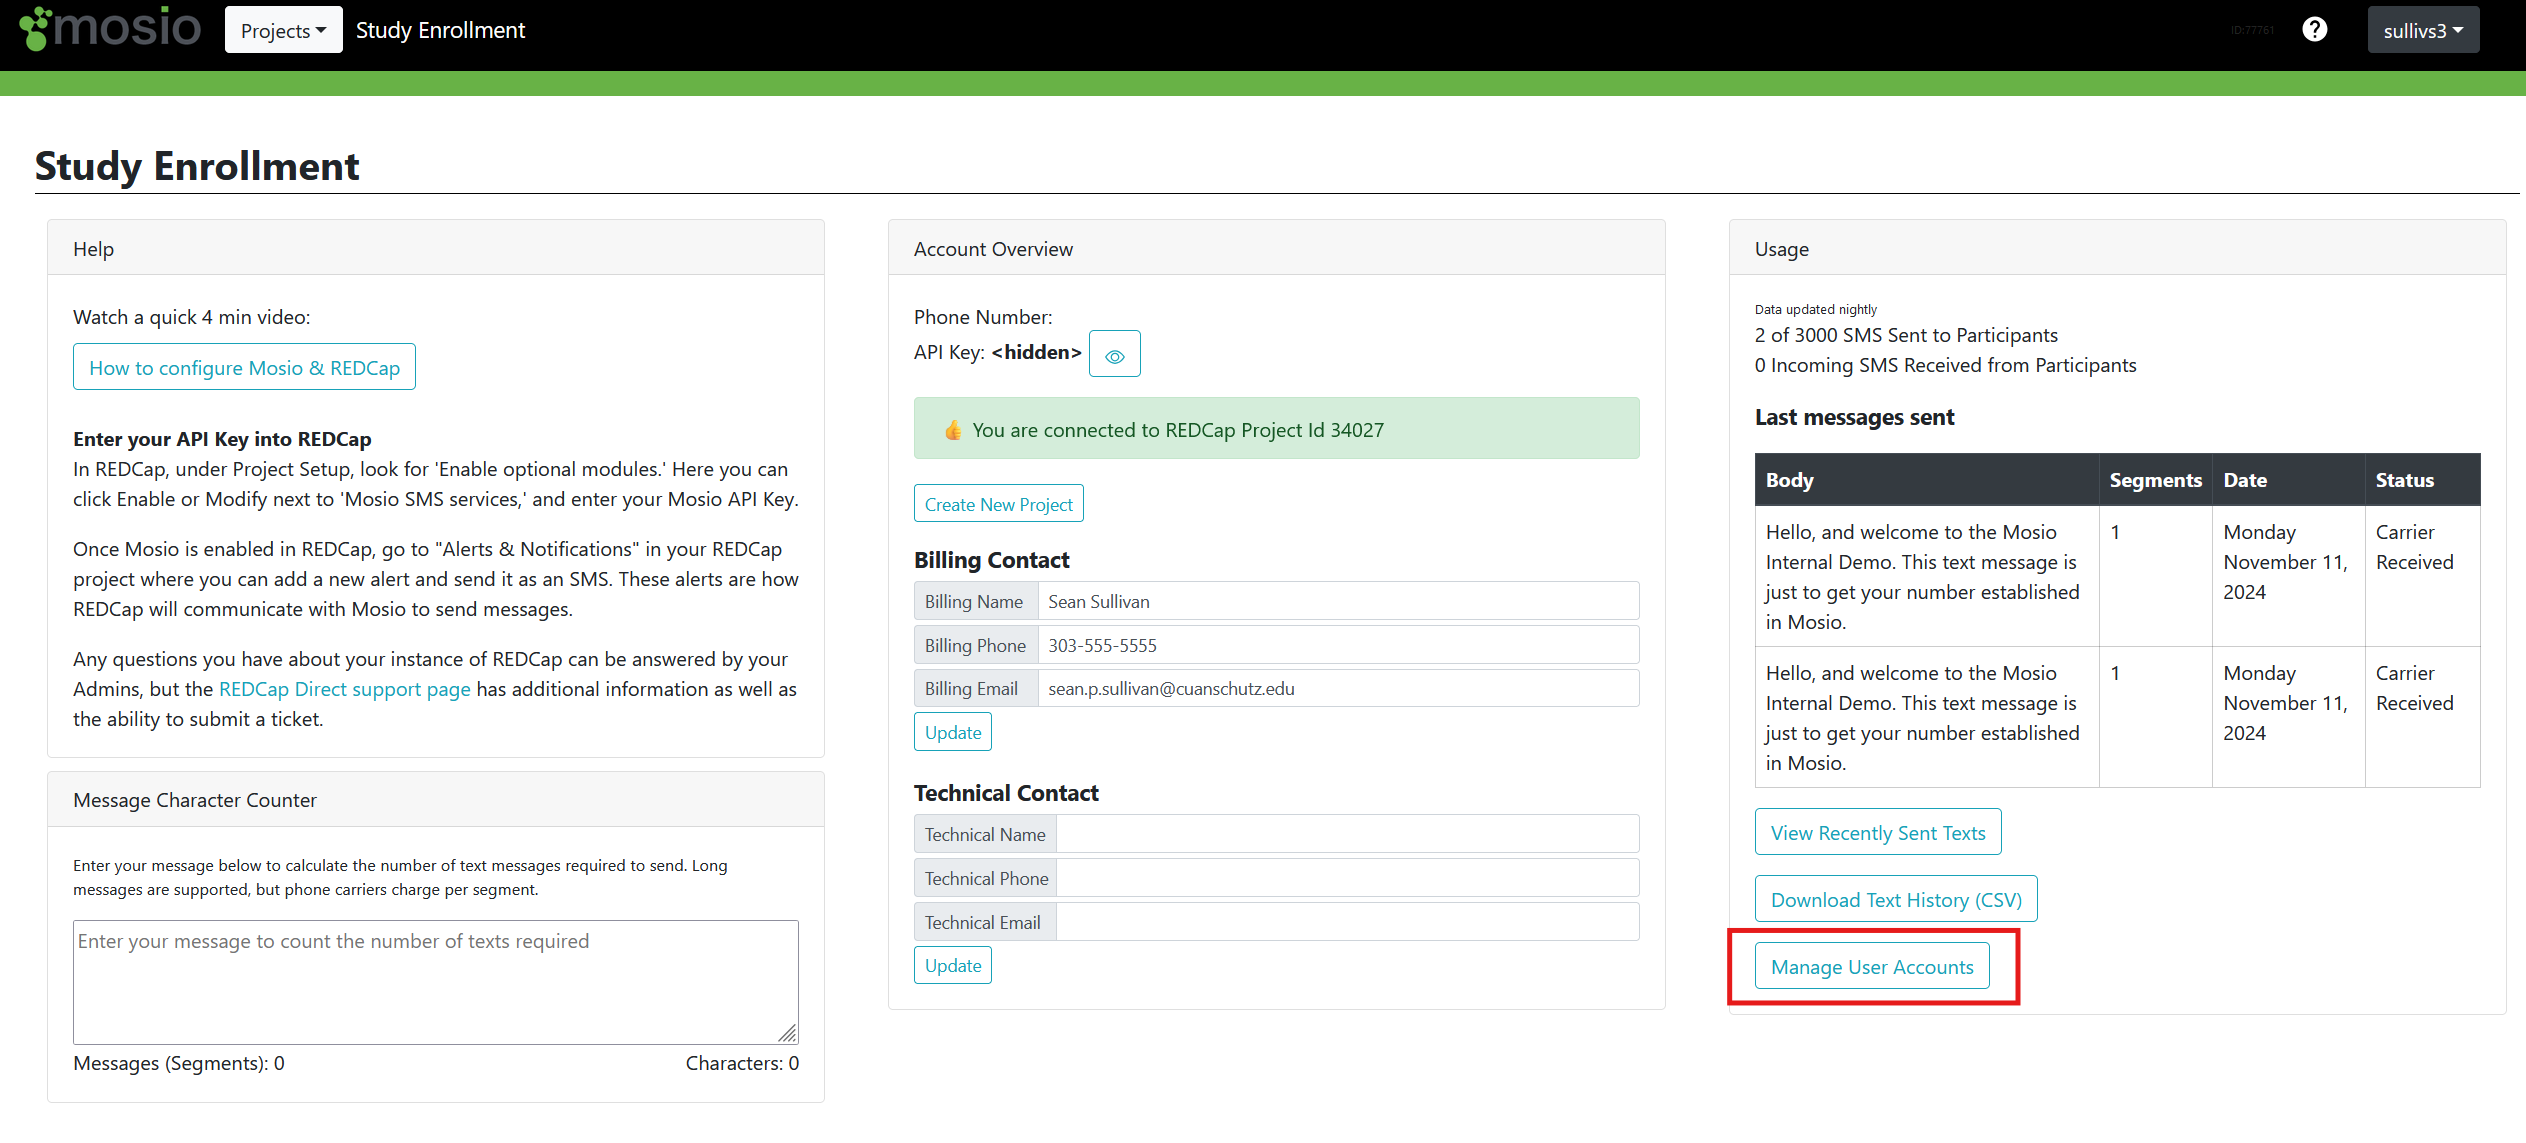Click the Study Enrollment page heading
2526x1143 pixels.
click(197, 166)
